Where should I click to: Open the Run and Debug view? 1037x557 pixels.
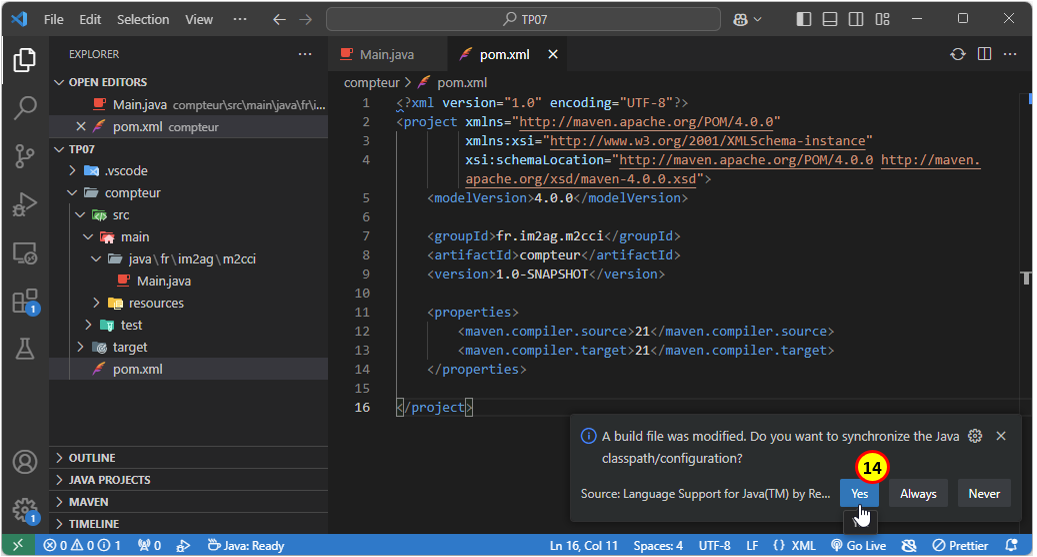click(25, 205)
